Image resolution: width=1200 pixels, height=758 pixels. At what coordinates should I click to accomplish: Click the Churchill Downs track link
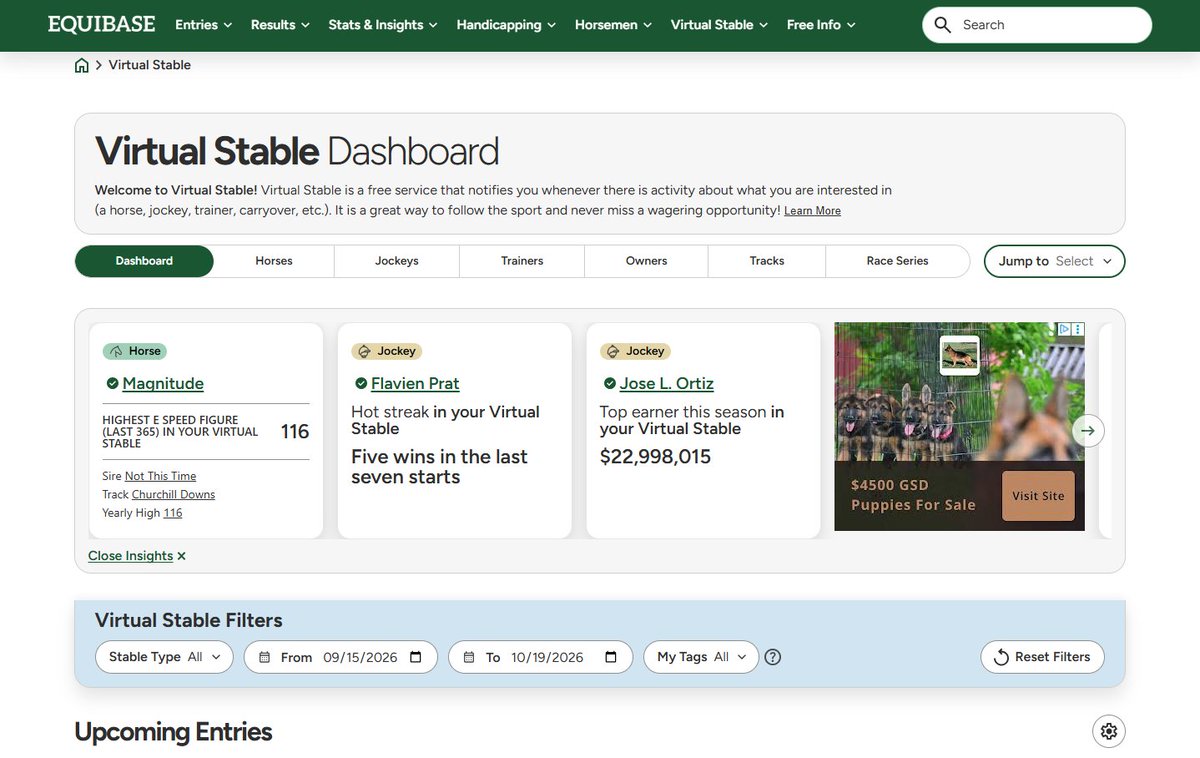coord(173,495)
